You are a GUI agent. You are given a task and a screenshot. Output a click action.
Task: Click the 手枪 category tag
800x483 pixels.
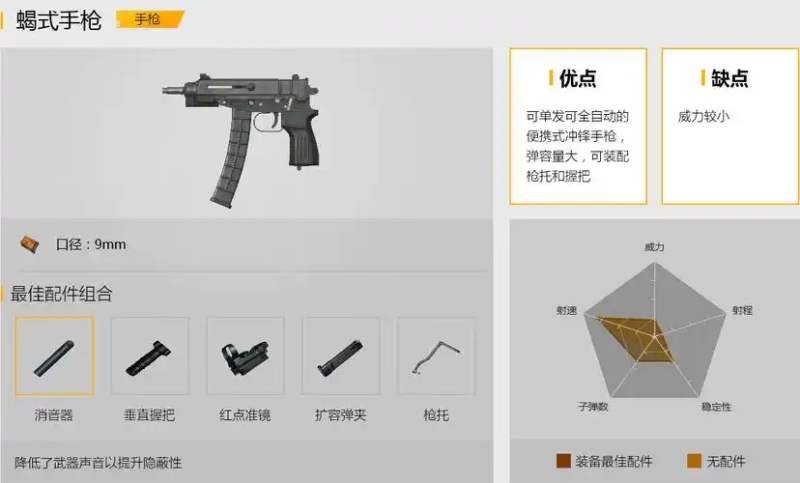149,19
